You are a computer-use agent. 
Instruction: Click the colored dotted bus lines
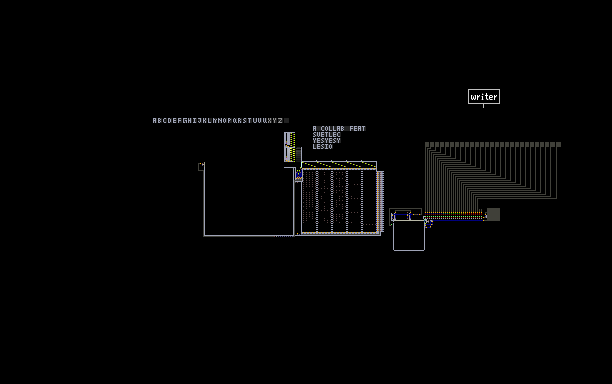pos(455,216)
